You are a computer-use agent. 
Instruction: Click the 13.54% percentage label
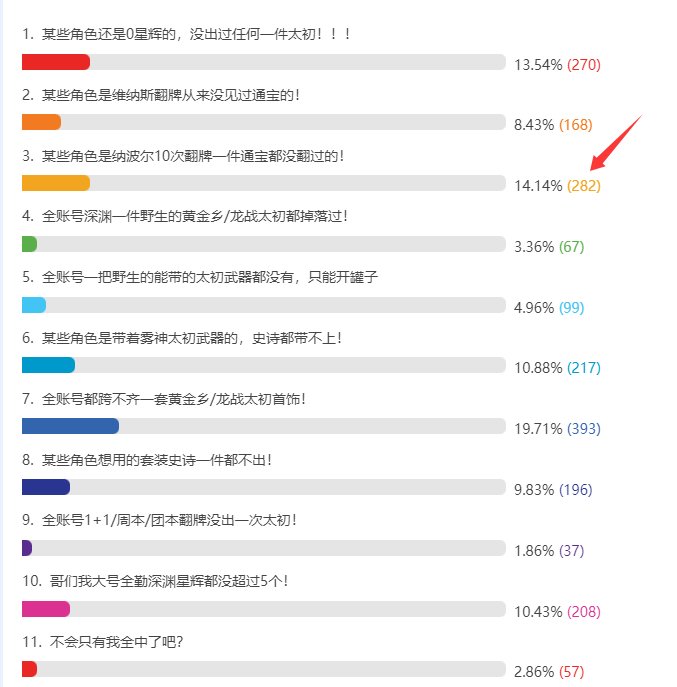tap(538, 65)
